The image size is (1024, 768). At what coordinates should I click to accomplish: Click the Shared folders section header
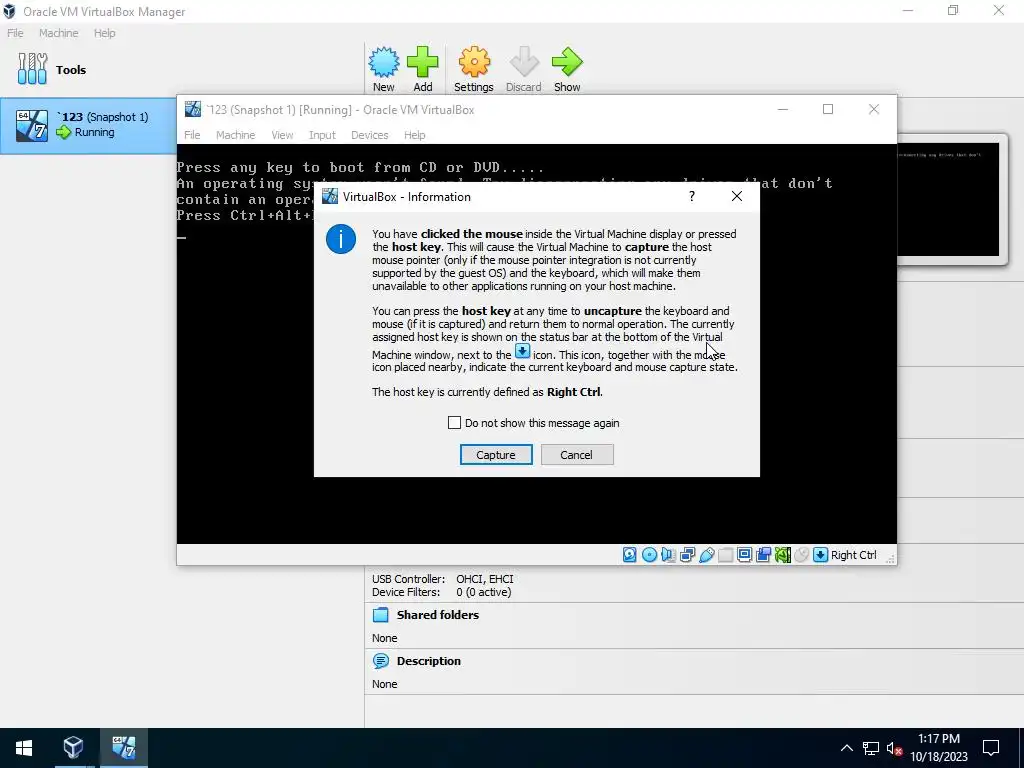(438, 615)
